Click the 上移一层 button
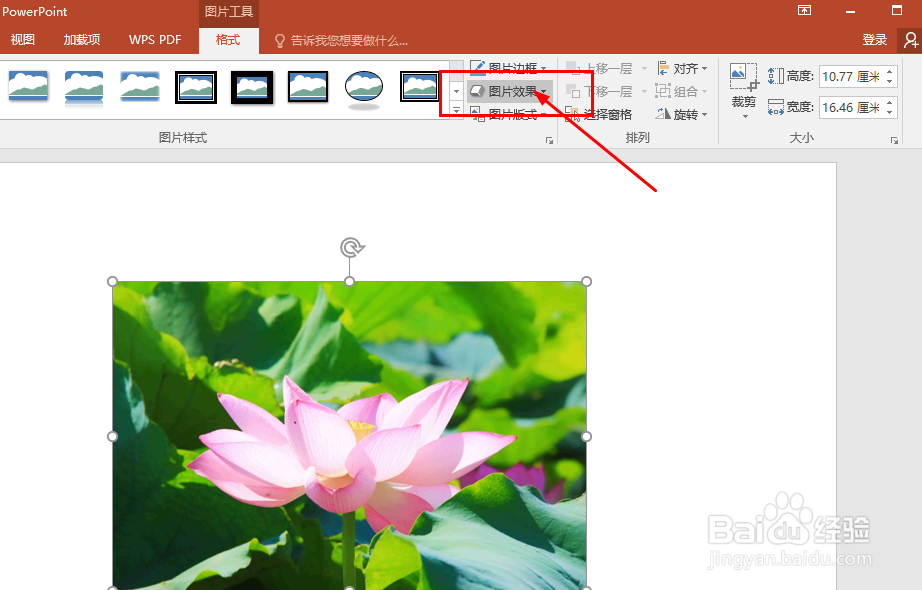The width and height of the screenshot is (922, 590). (x=599, y=68)
